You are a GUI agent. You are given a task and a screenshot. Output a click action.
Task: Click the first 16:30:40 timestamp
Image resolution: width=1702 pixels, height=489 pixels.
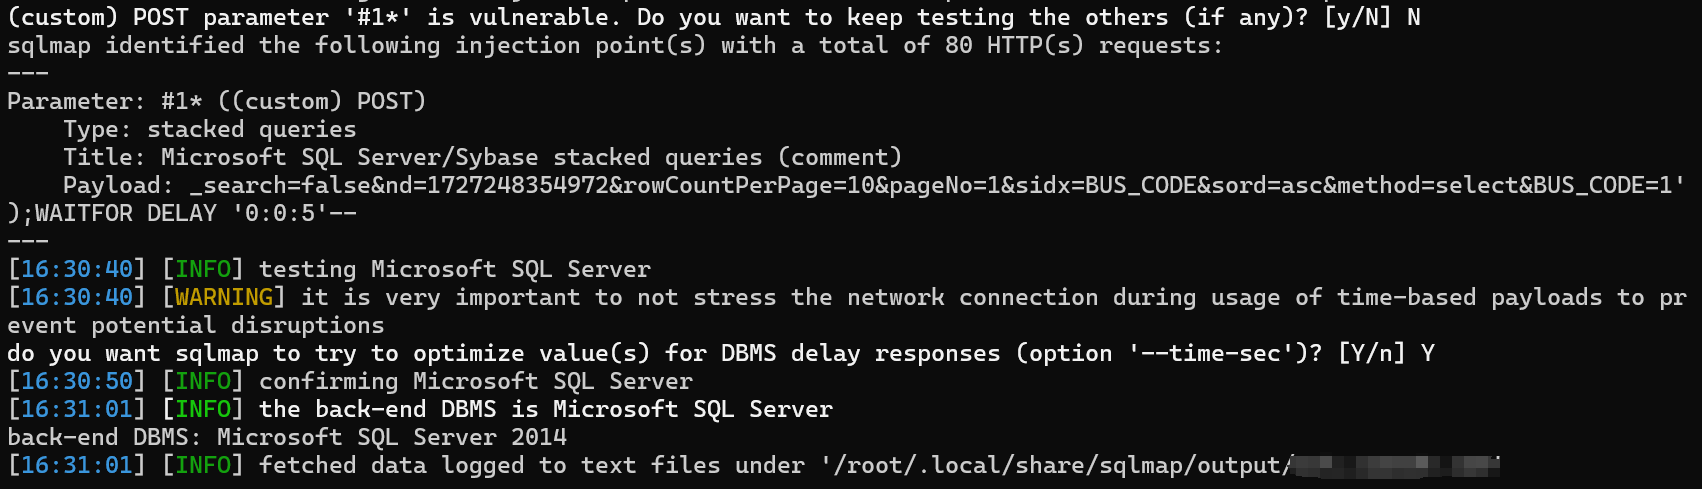coord(77,269)
